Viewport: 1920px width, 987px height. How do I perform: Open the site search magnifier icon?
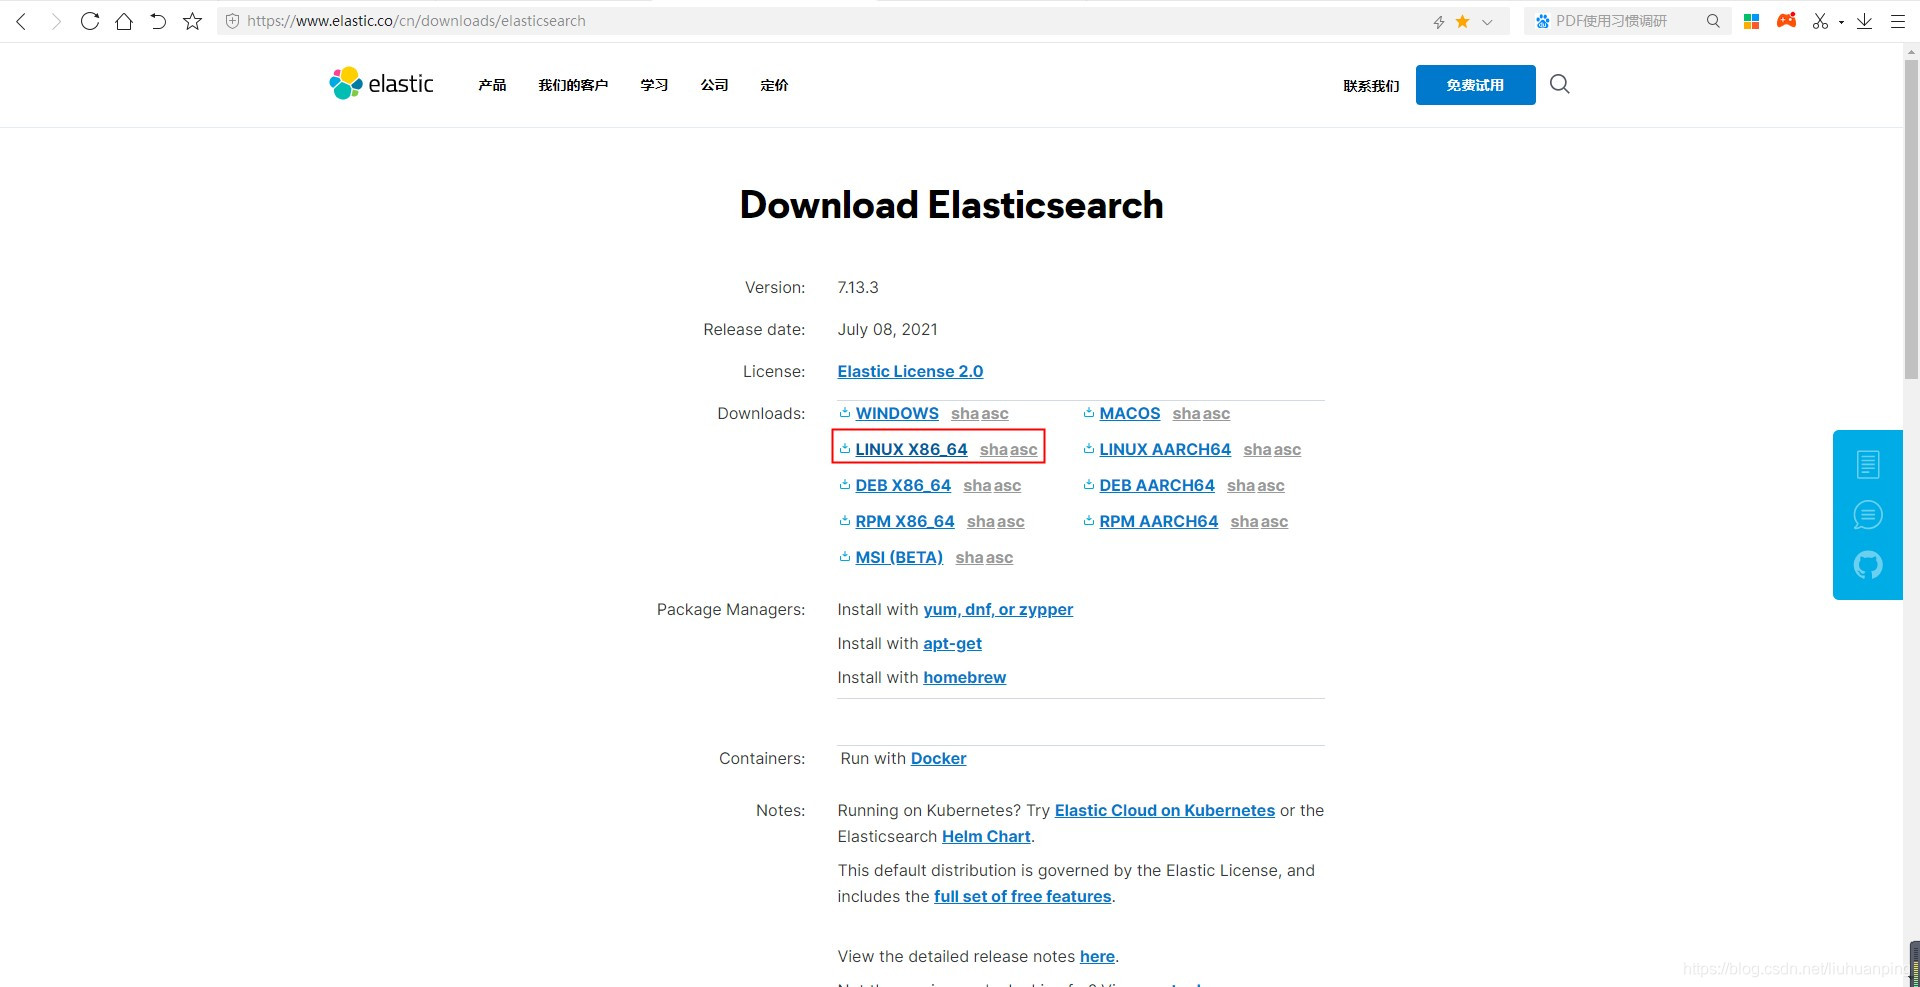[x=1559, y=84]
